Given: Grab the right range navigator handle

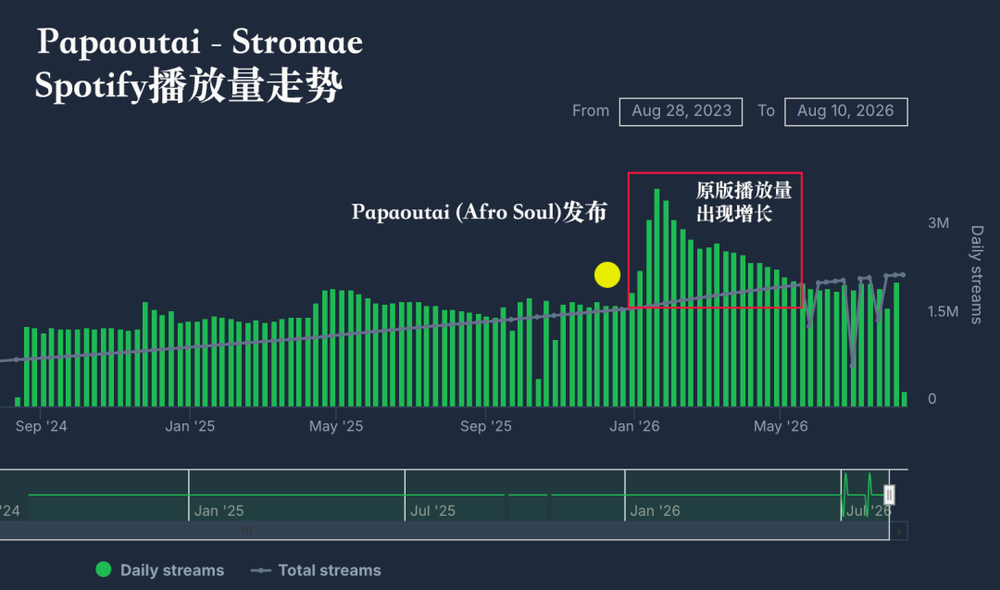Looking at the screenshot, I should pyautogui.click(x=889, y=495).
